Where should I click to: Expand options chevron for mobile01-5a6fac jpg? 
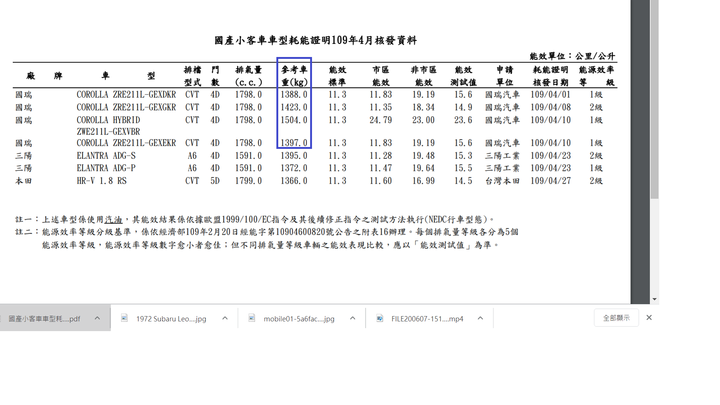353,318
